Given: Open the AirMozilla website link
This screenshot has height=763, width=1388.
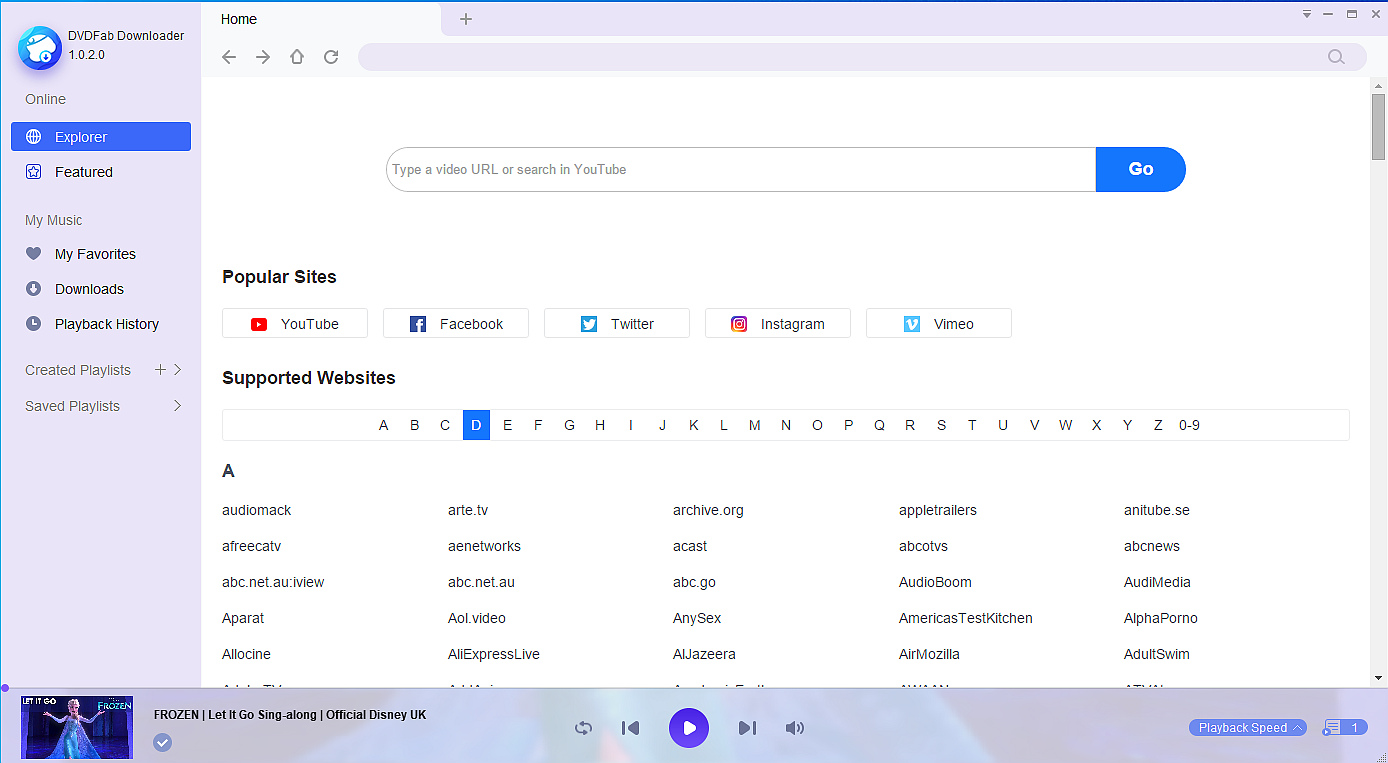Looking at the screenshot, I should tap(929, 654).
